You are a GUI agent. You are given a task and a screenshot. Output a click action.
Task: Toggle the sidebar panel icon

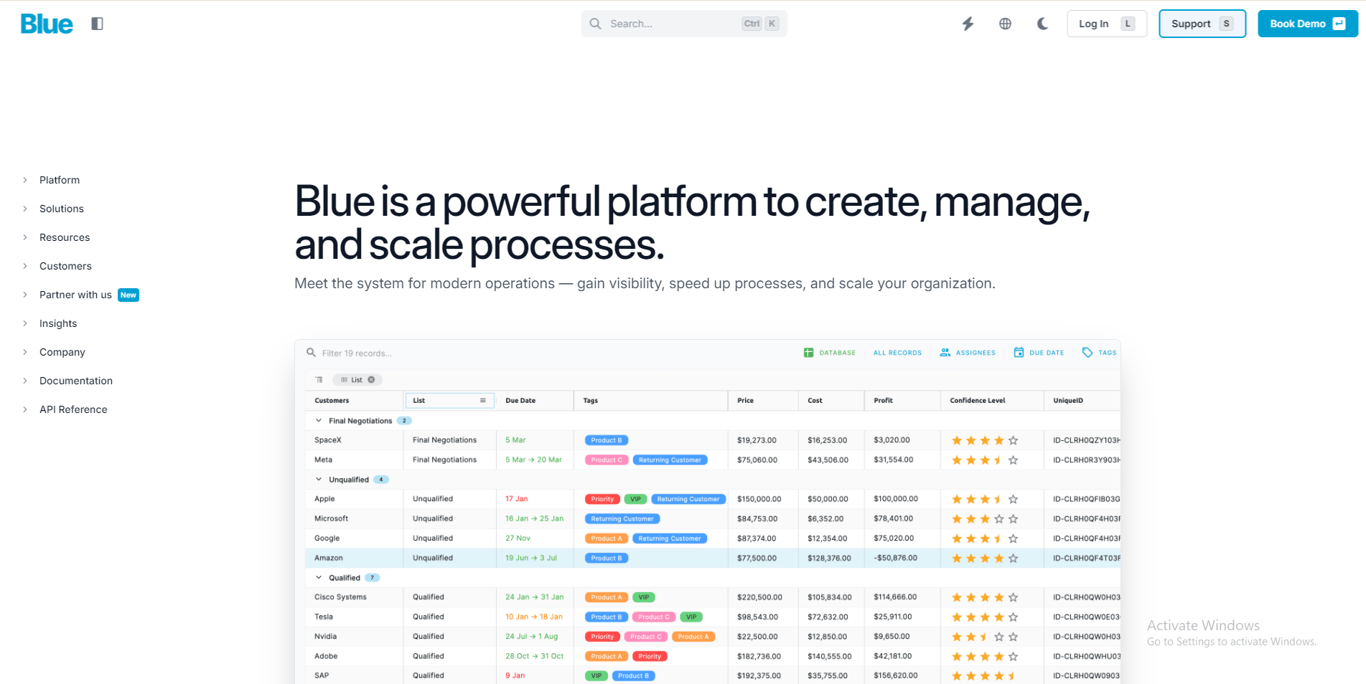(97, 23)
